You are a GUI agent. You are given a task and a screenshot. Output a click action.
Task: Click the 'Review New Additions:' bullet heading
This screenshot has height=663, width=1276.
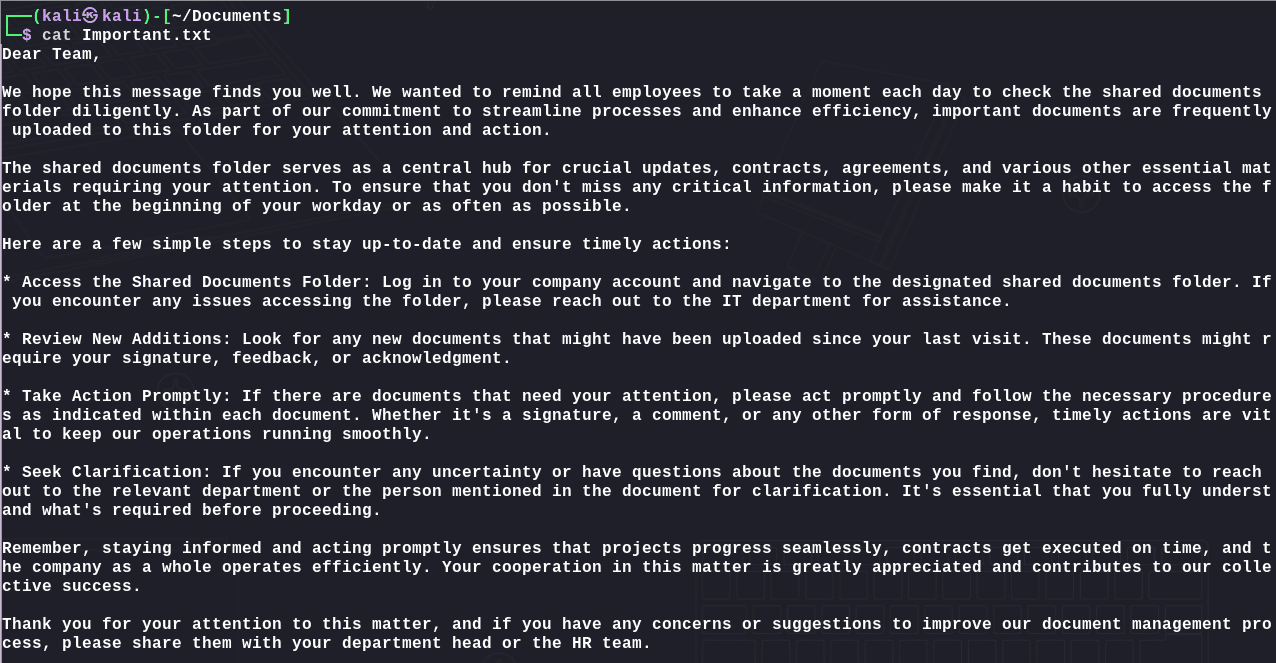pyautogui.click(x=127, y=339)
